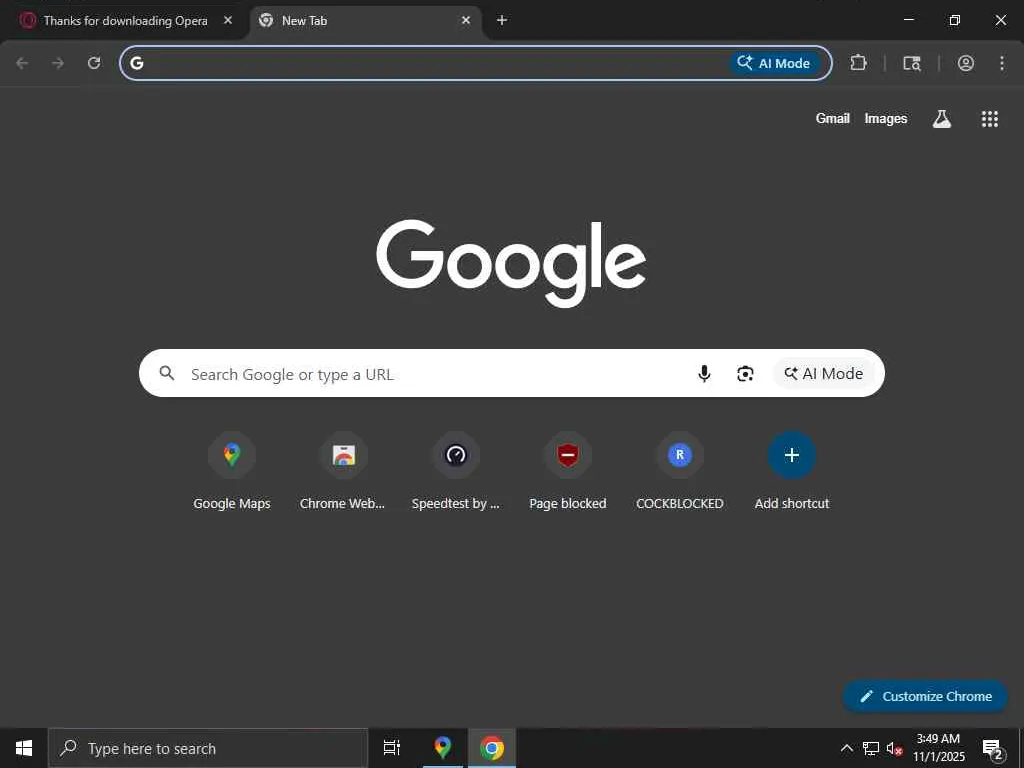Viewport: 1024px width, 768px height.
Task: Open the Gmail link
Action: click(833, 118)
